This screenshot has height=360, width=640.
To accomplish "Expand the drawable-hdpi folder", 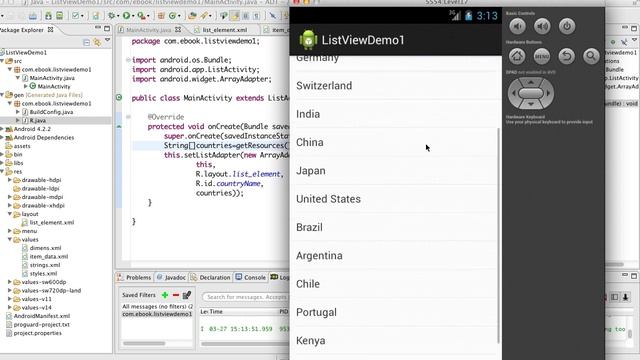I will point(9,180).
